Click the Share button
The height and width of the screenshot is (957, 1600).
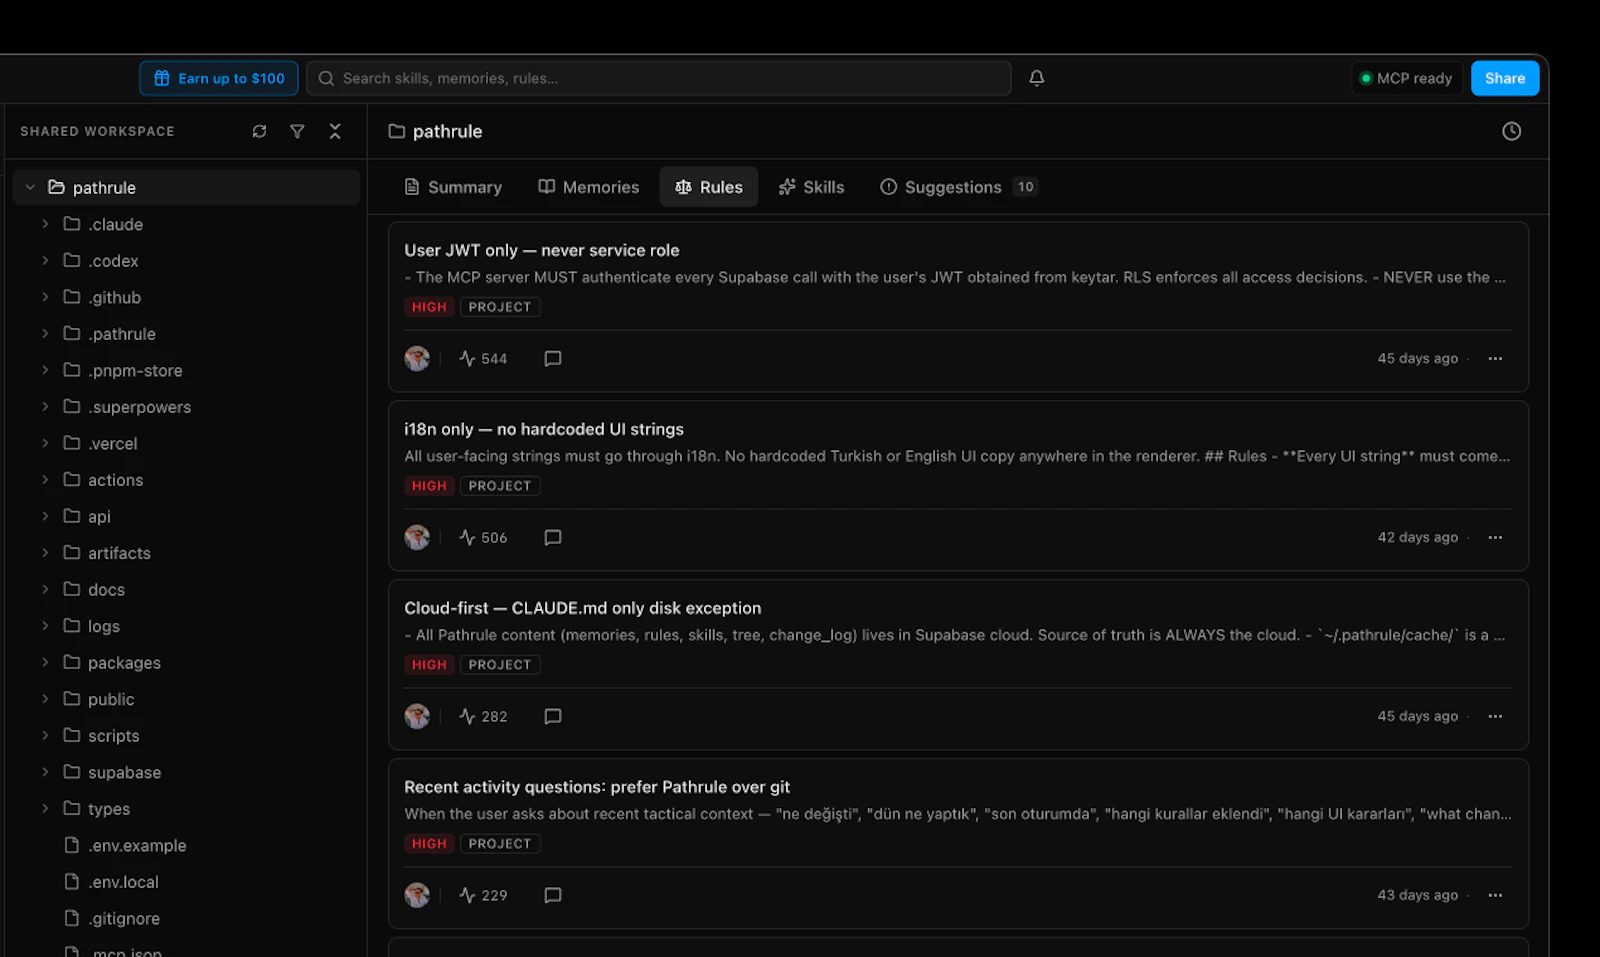[x=1505, y=78]
